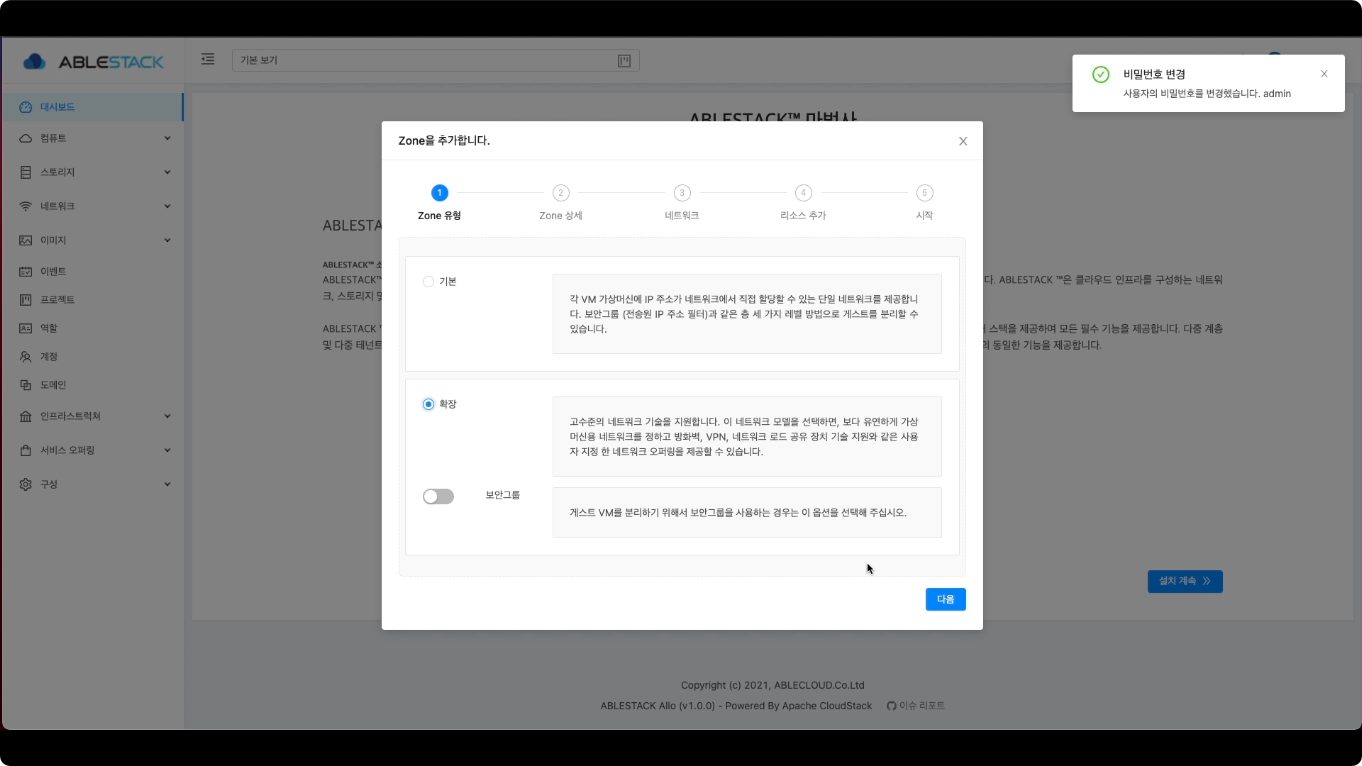Click the security group description text box
This screenshot has height=766, width=1362.
pyautogui.click(x=747, y=512)
